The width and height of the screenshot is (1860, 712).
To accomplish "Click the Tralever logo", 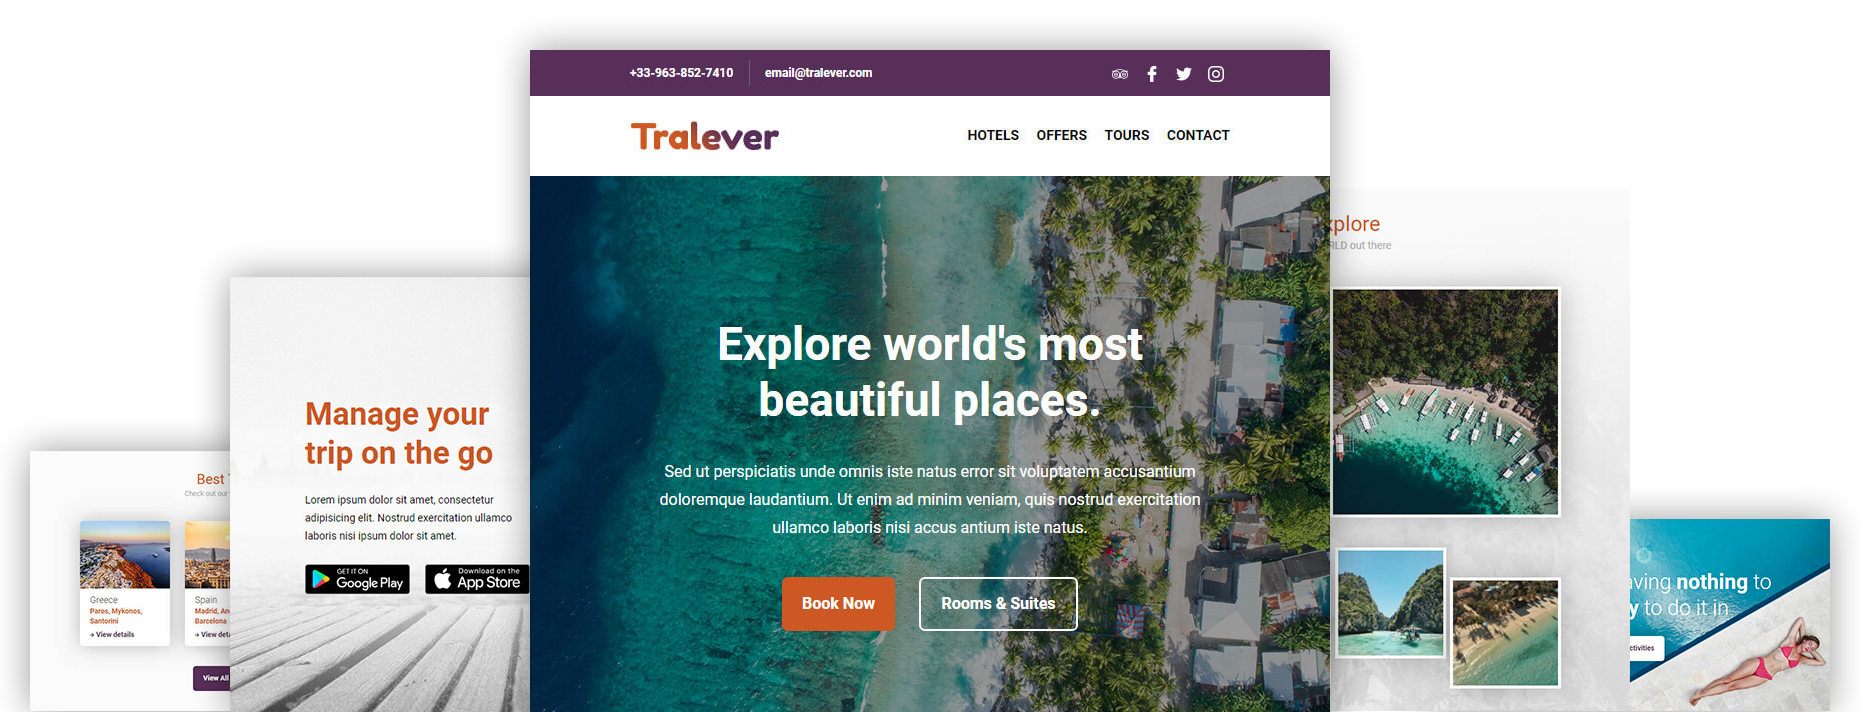I will 705,136.
